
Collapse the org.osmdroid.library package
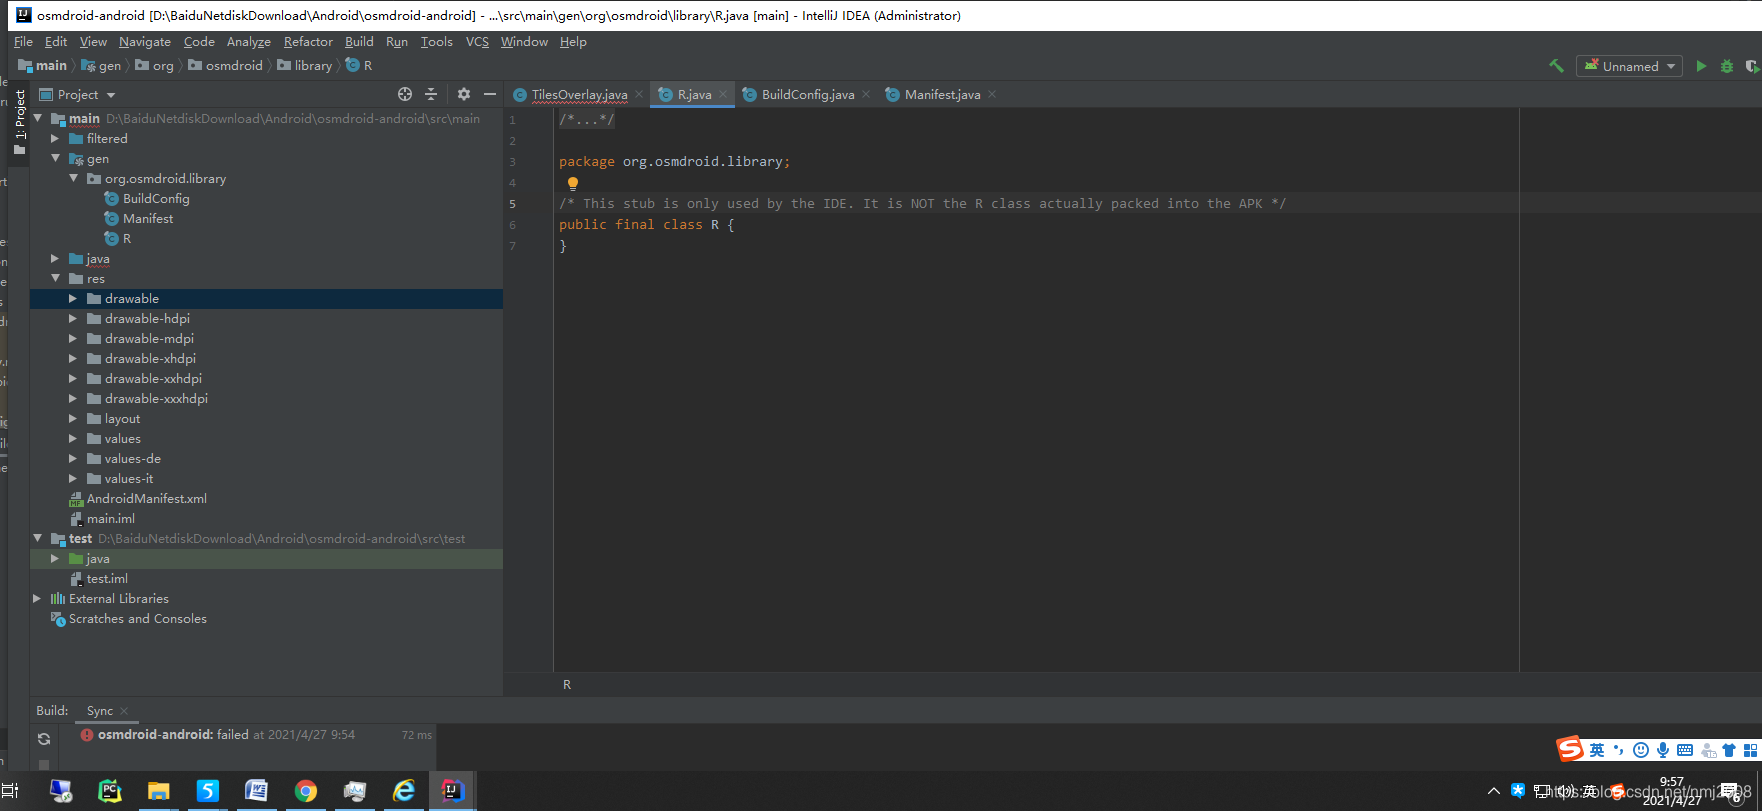tap(73, 179)
